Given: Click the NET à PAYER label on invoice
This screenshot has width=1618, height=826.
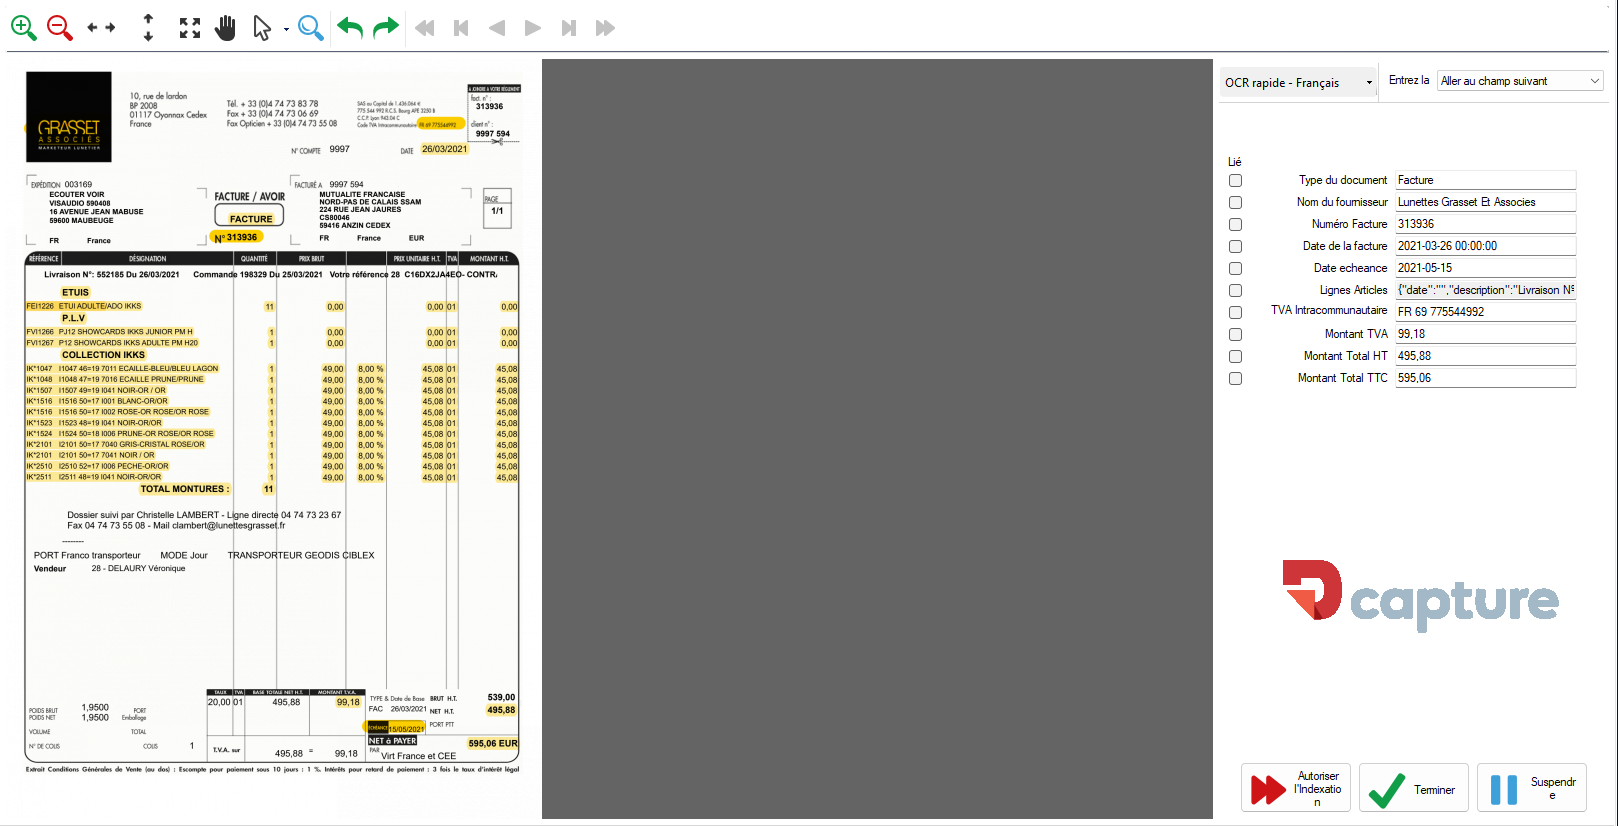Looking at the screenshot, I should coord(392,741).
